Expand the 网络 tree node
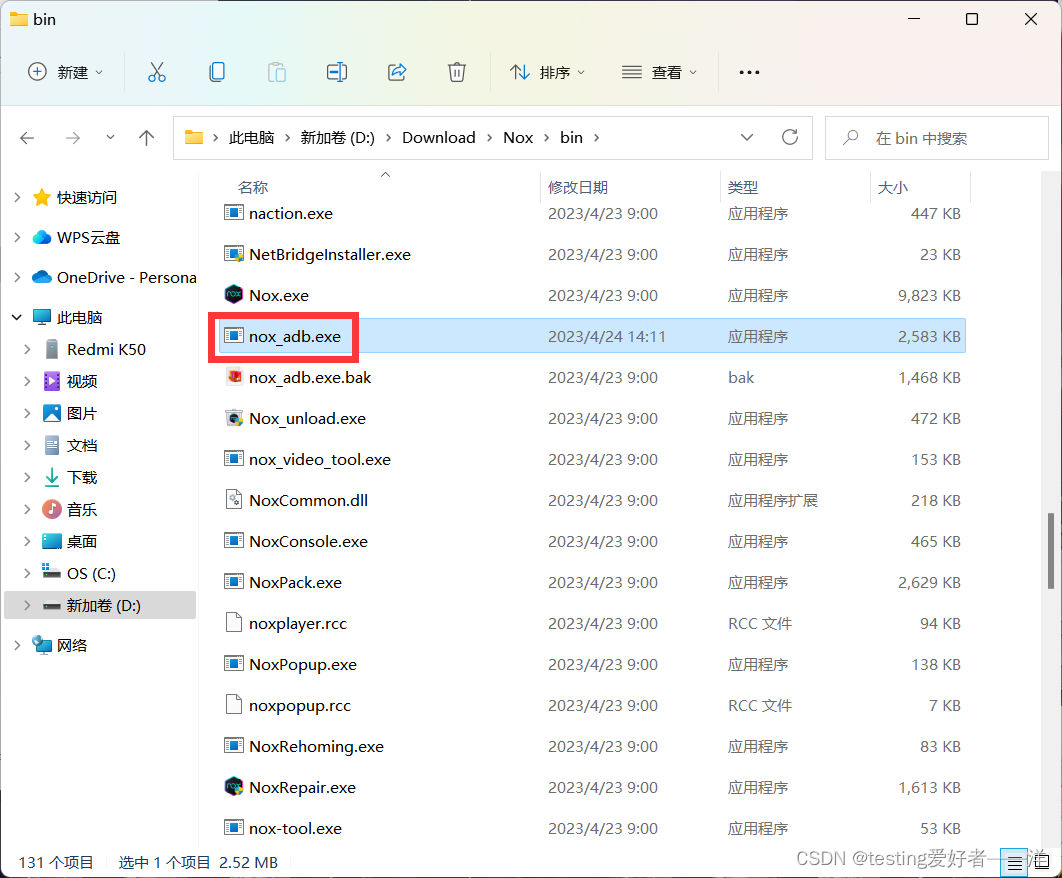Viewport: 1062px width, 878px height. click(17, 646)
